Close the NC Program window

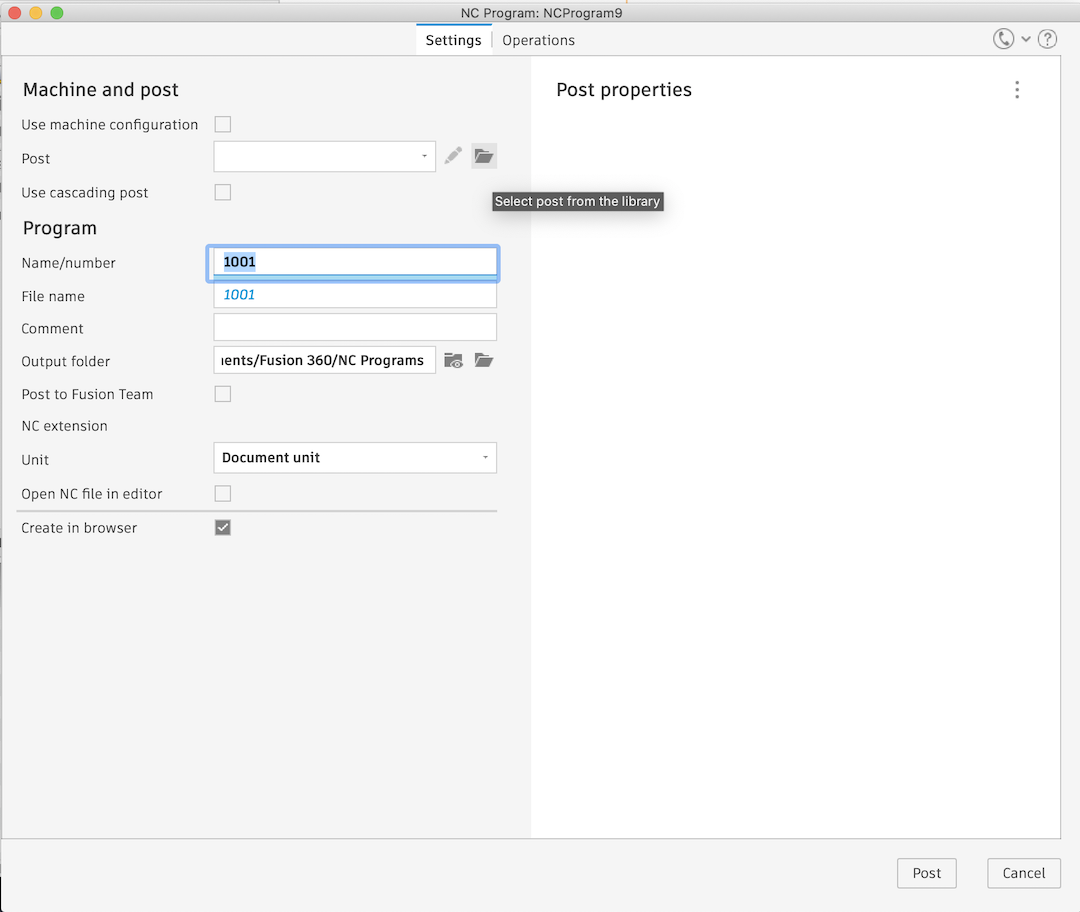point(14,12)
